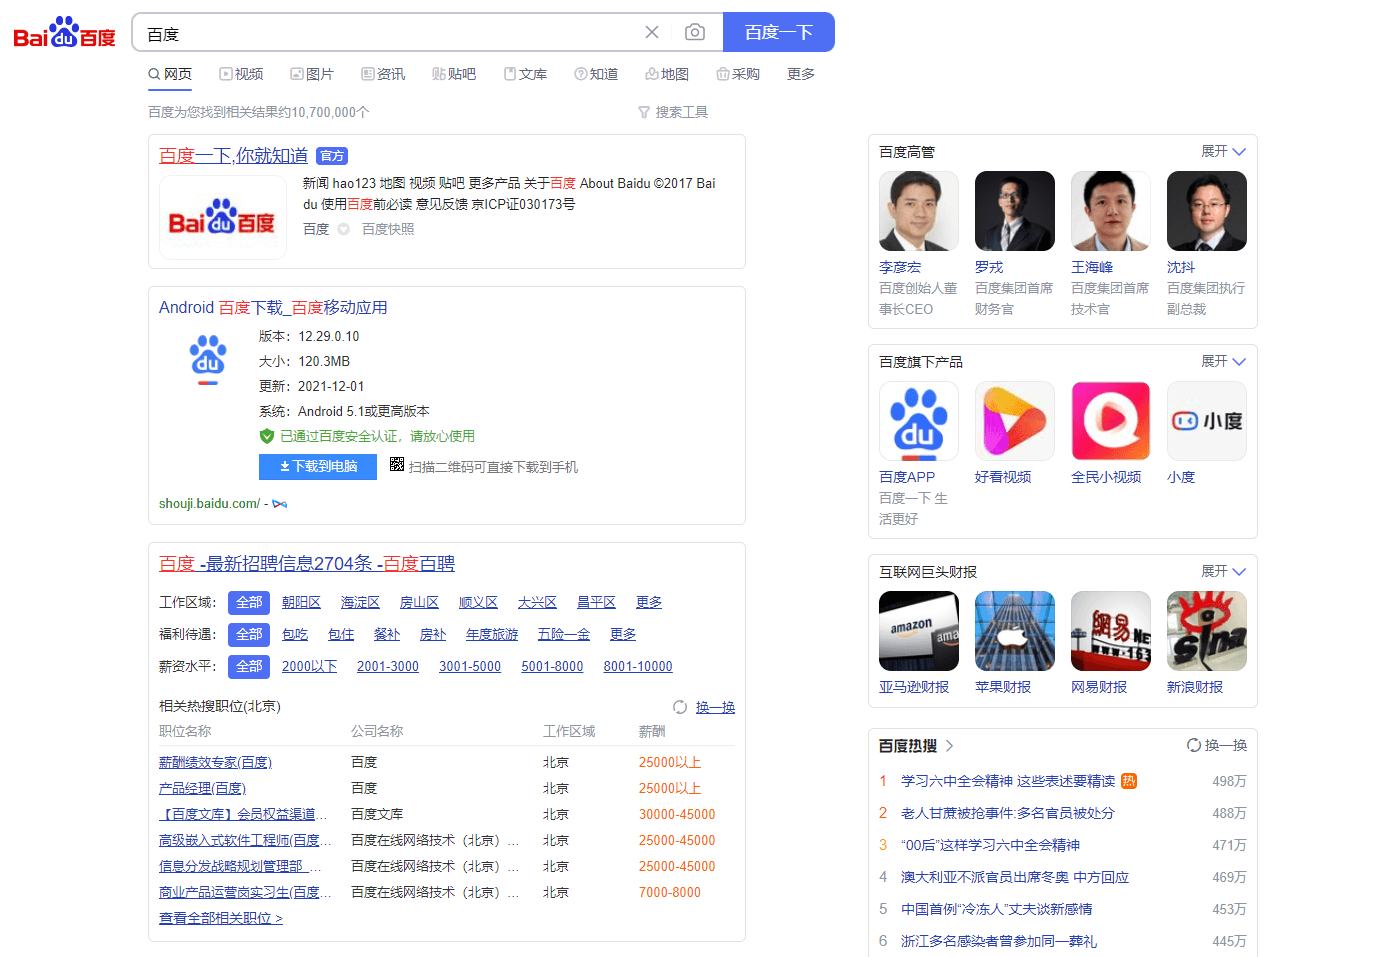1376x957 pixels.
Task: Open the 薪酬绩效专家(百度) job listing
Action: pyautogui.click(x=216, y=762)
